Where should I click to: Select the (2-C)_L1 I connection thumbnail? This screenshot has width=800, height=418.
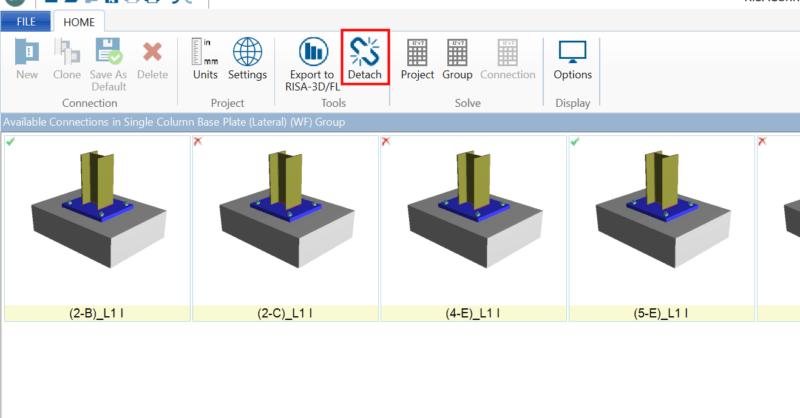coord(284,218)
